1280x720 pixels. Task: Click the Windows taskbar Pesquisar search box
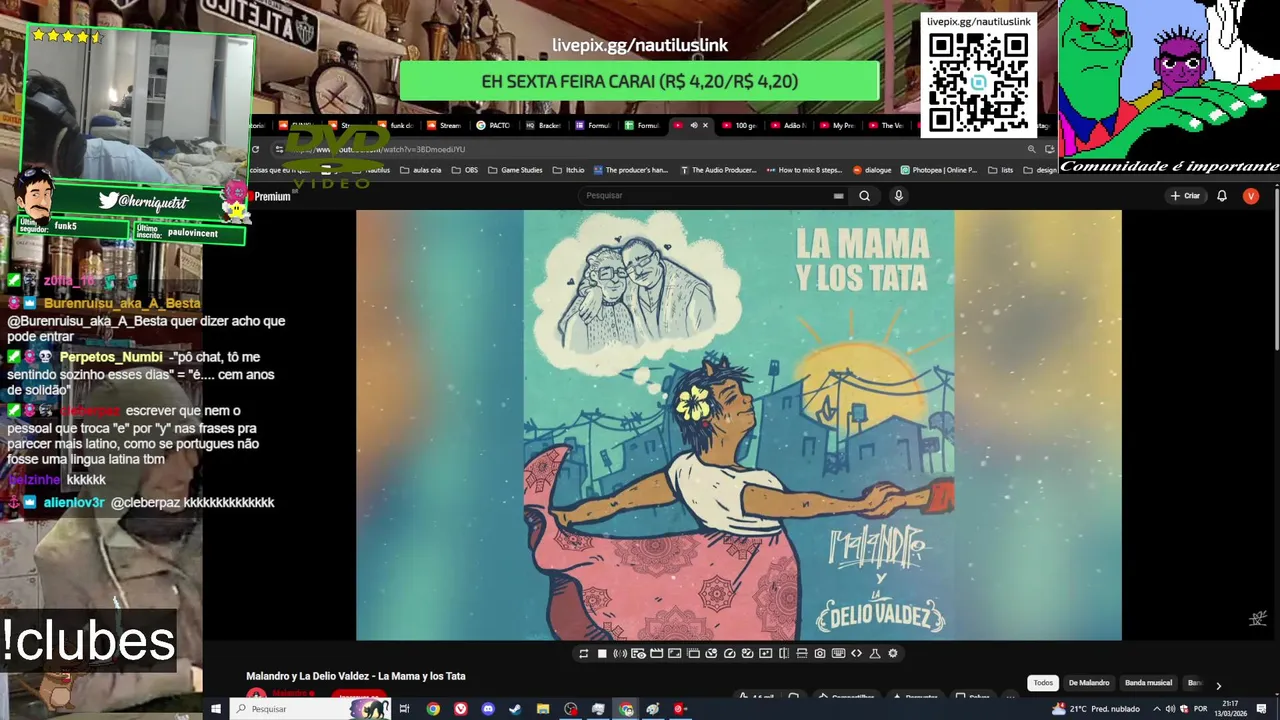click(310, 709)
